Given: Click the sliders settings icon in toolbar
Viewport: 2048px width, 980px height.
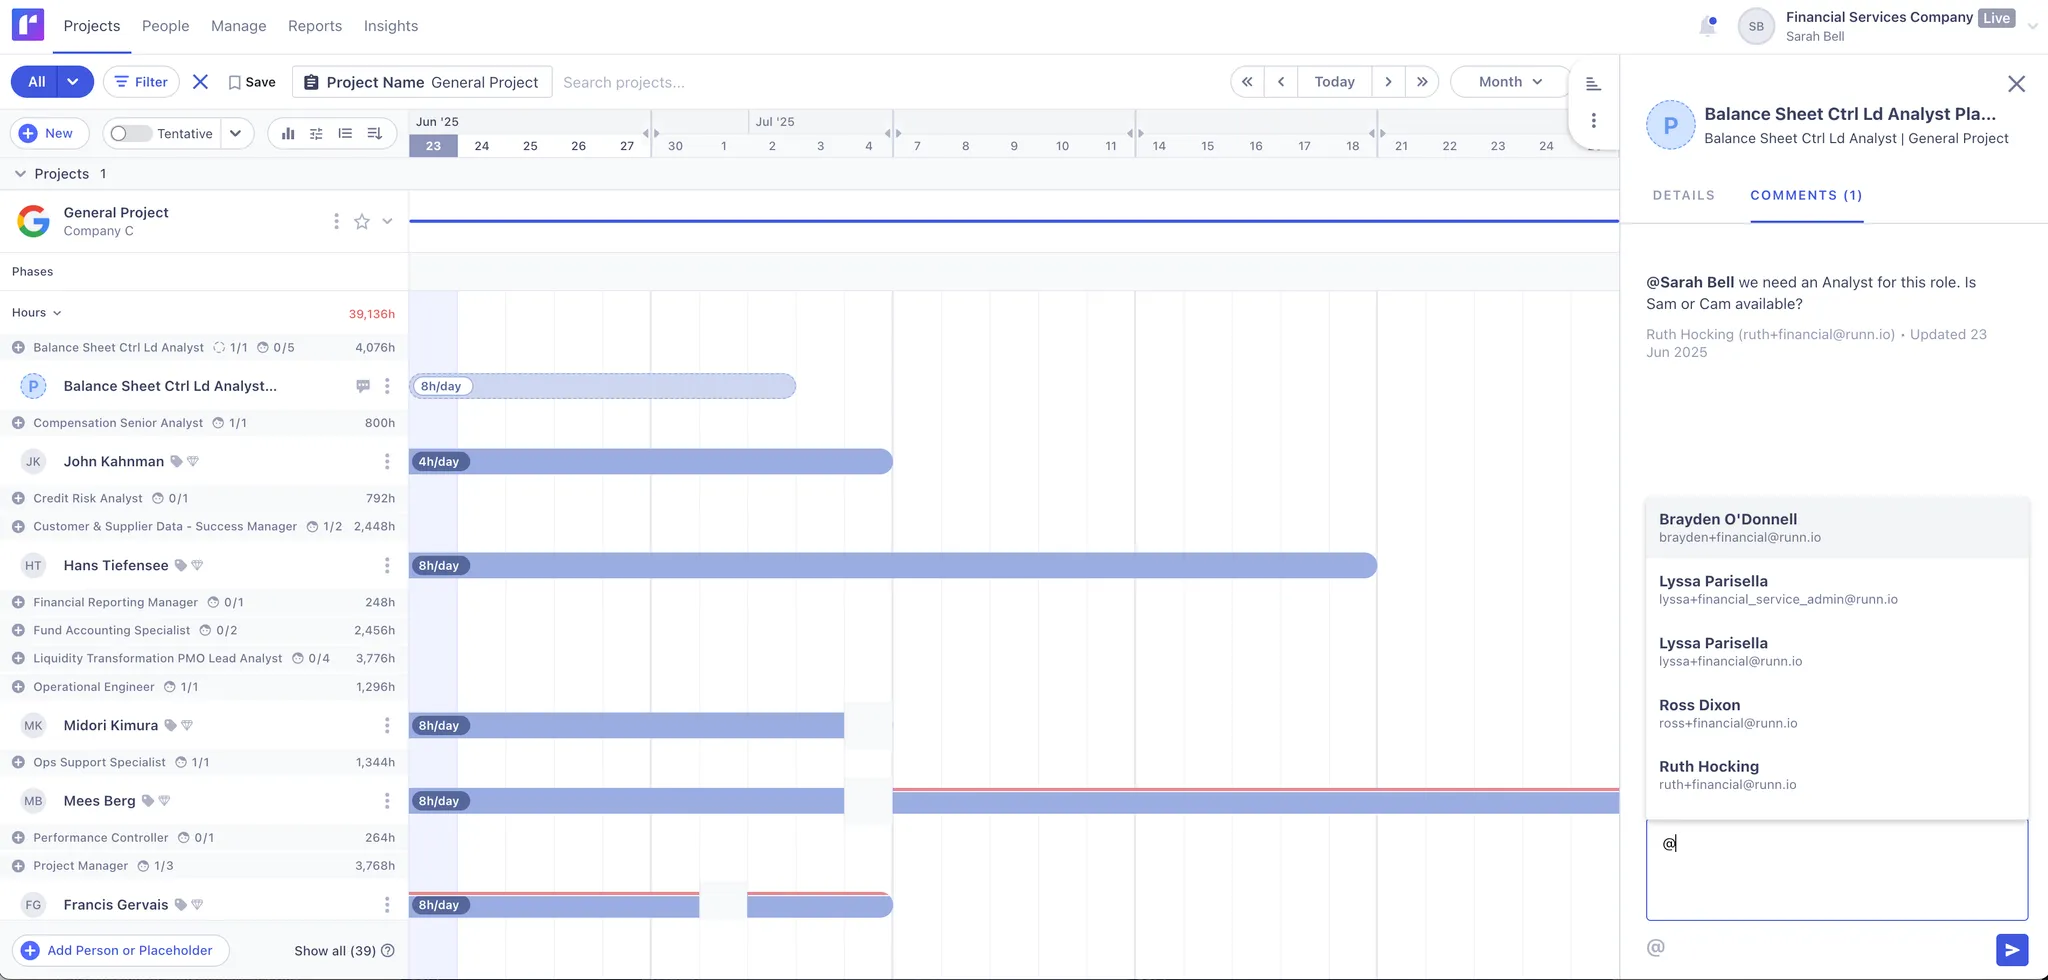Looking at the screenshot, I should 316,133.
